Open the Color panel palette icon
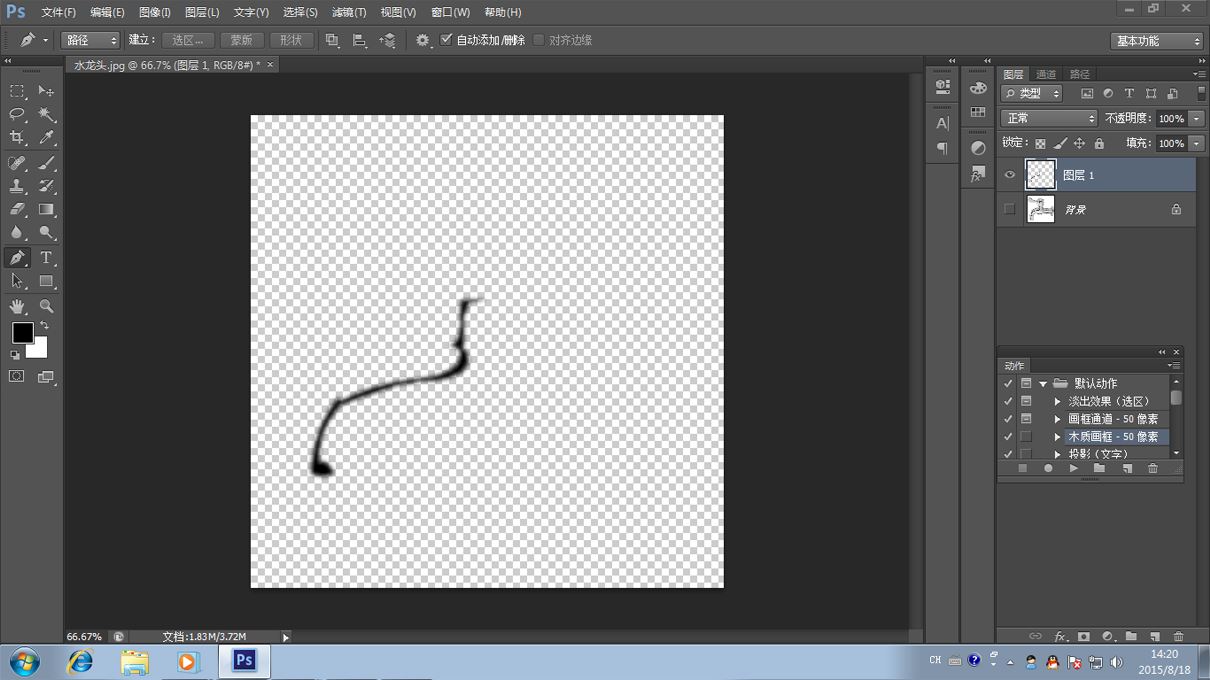Viewport: 1210px width, 680px height. click(x=978, y=88)
